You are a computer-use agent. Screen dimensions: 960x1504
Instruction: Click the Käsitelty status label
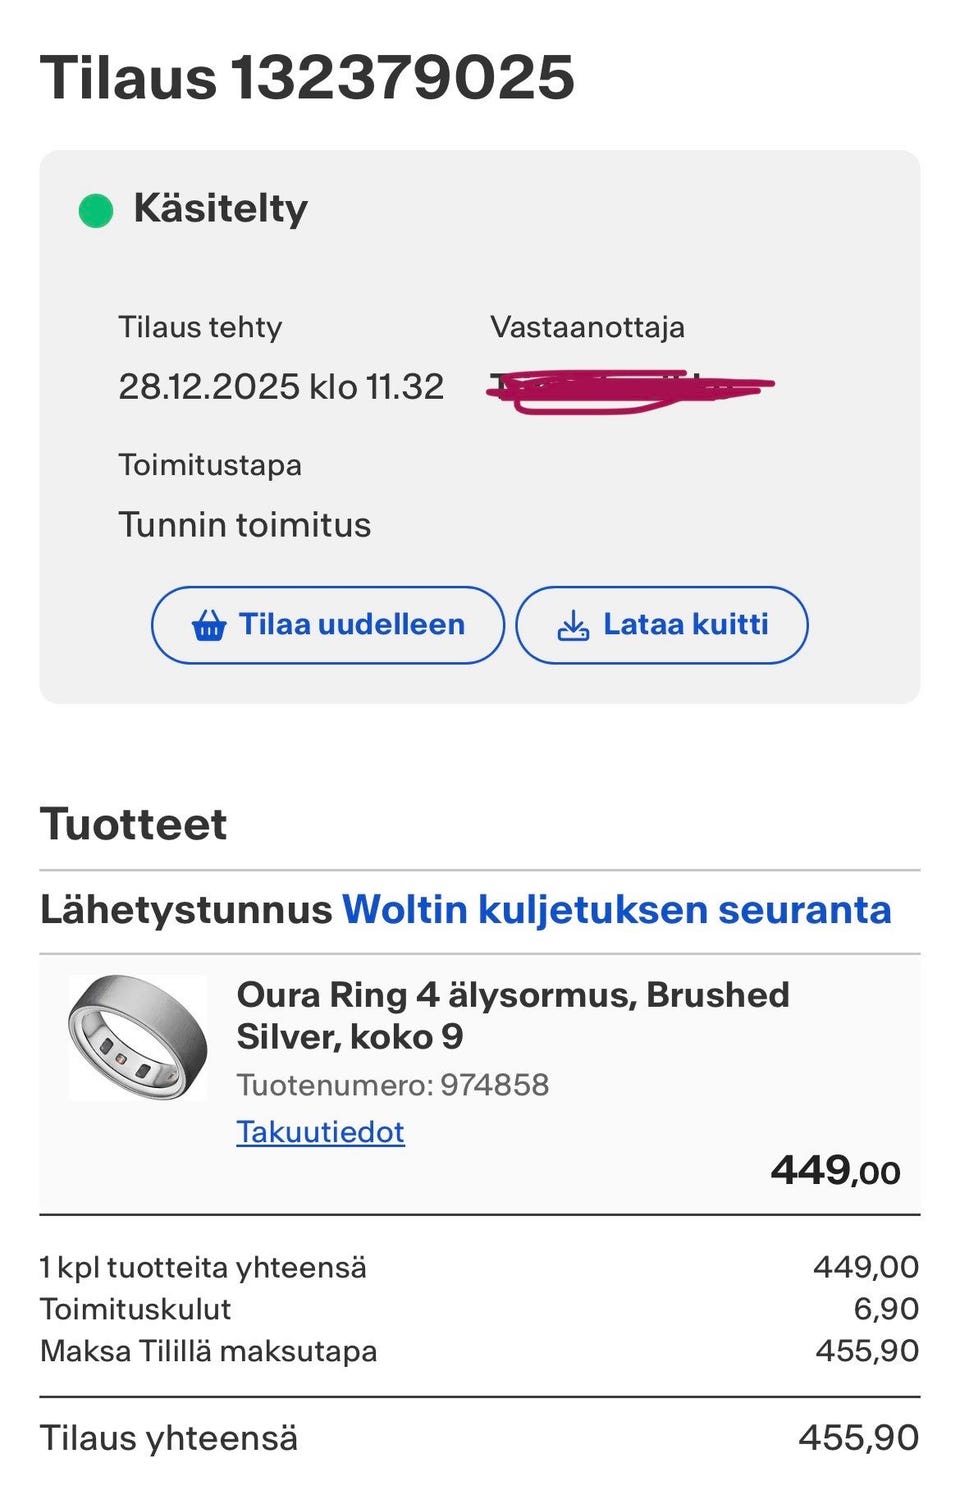[x=218, y=208]
